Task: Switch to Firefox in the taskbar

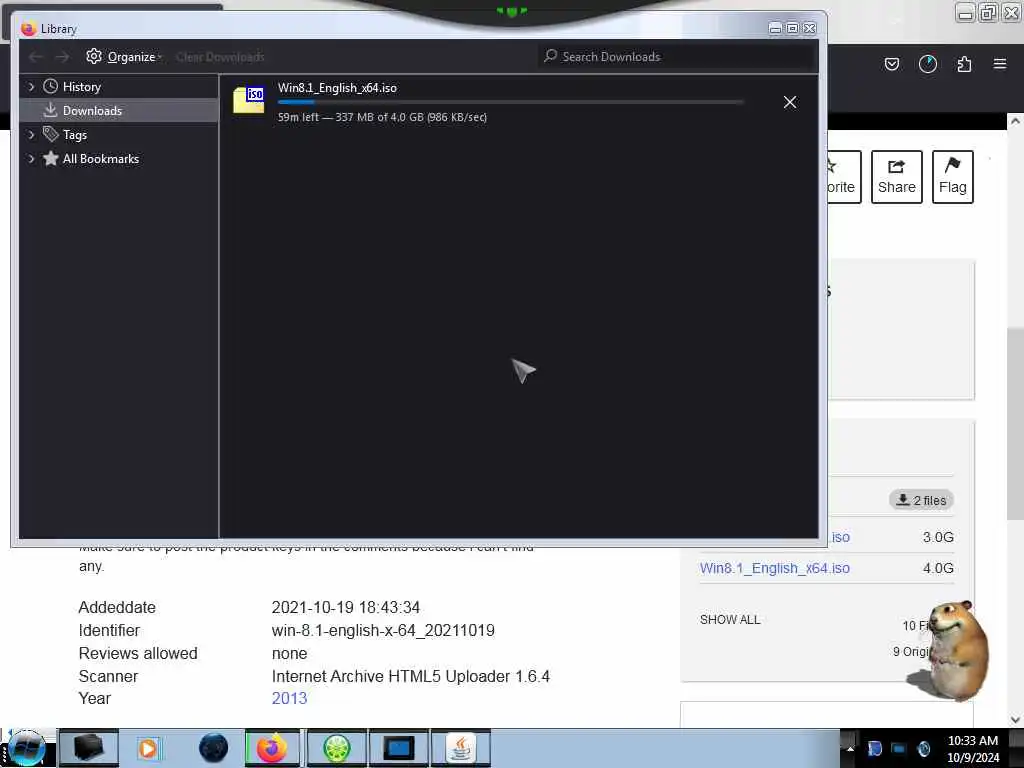Action: coord(272,748)
